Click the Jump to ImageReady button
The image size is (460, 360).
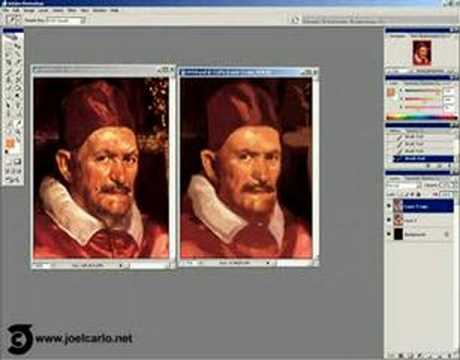pos(13,180)
